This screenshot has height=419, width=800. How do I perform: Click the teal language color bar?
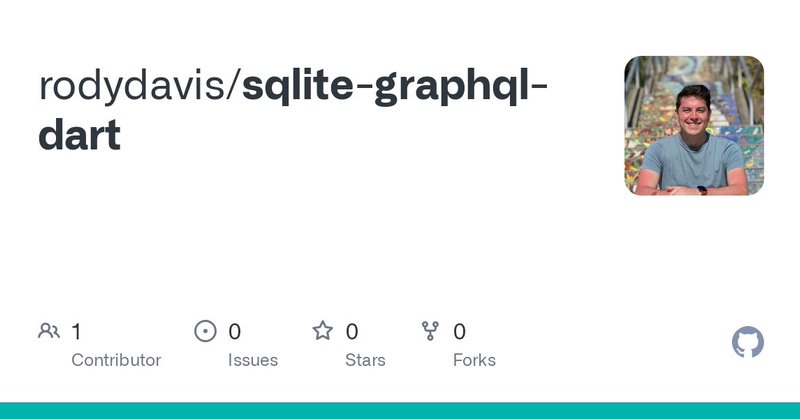tap(400, 411)
